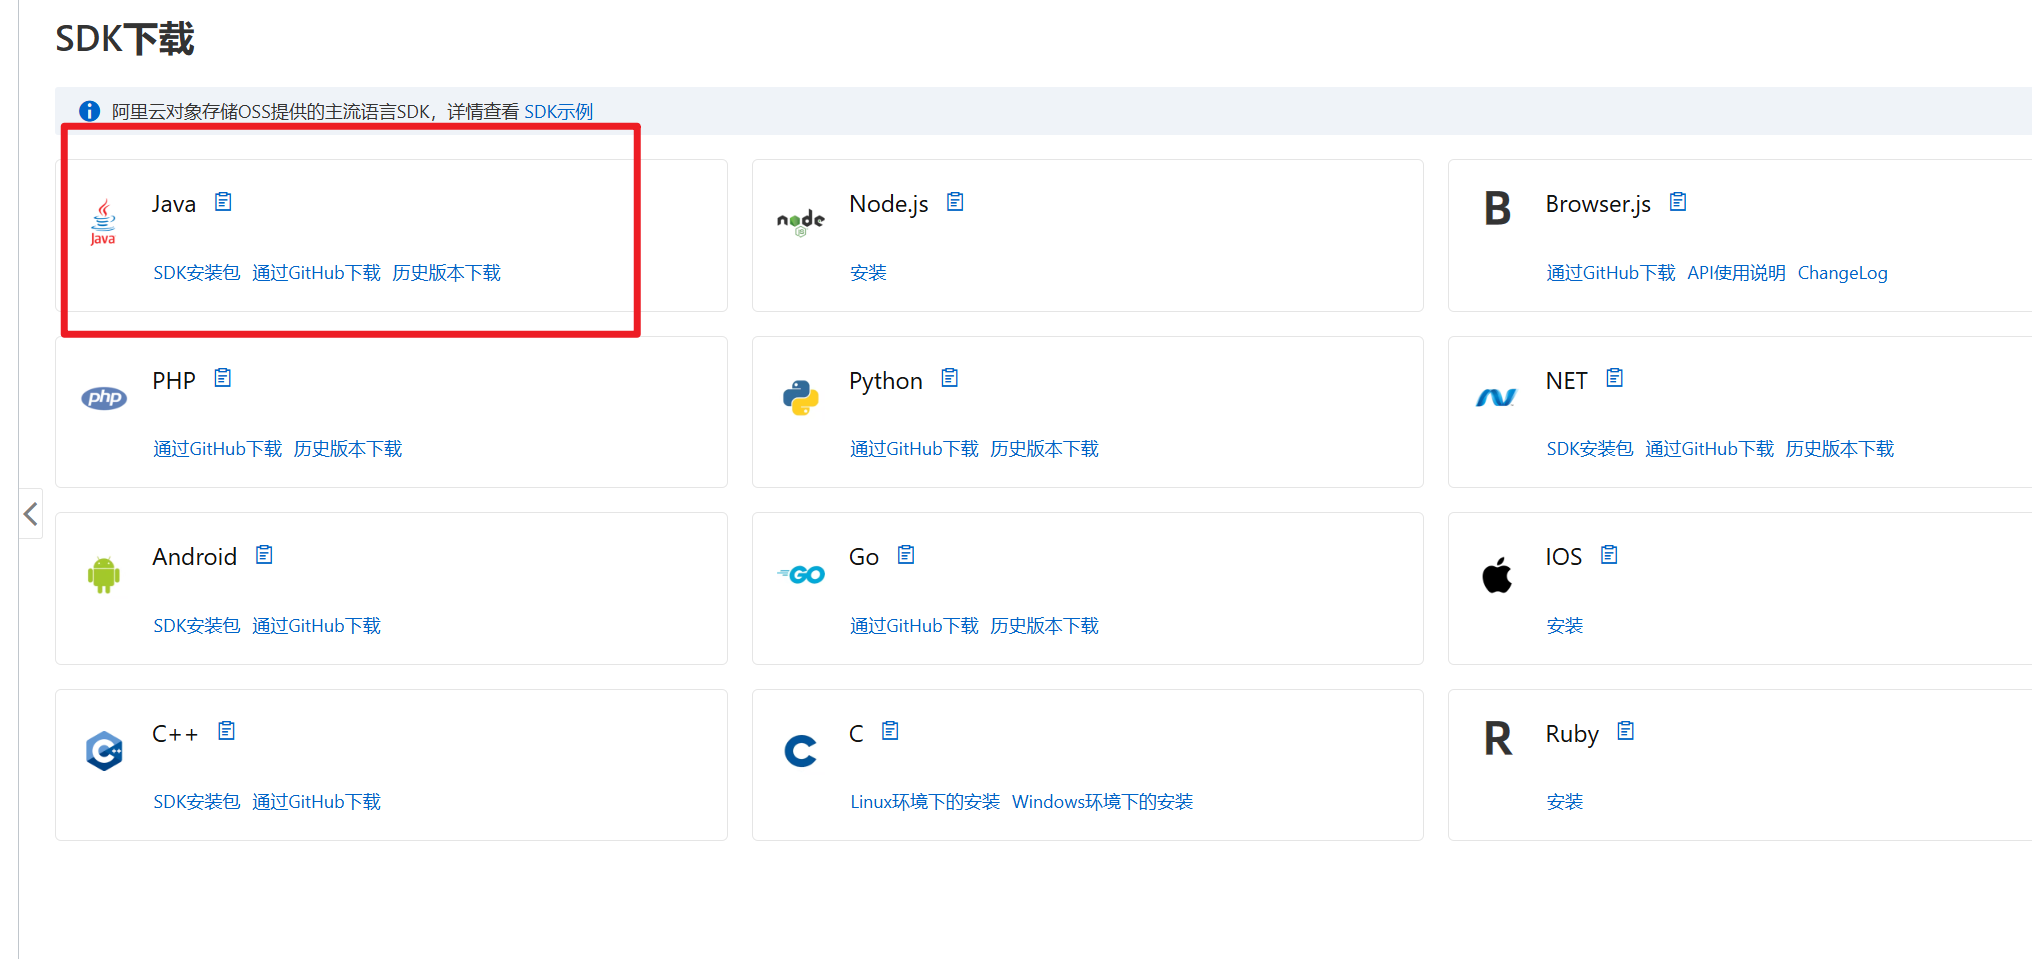Open Browser.js 通过GitHub下载 link

(x=1611, y=273)
